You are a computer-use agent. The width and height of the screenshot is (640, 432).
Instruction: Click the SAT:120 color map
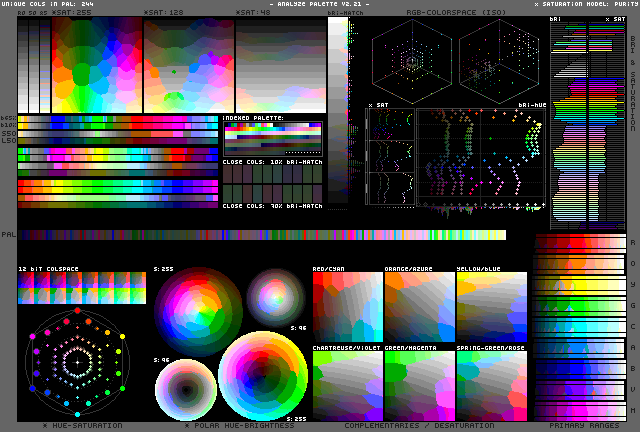(x=189, y=62)
